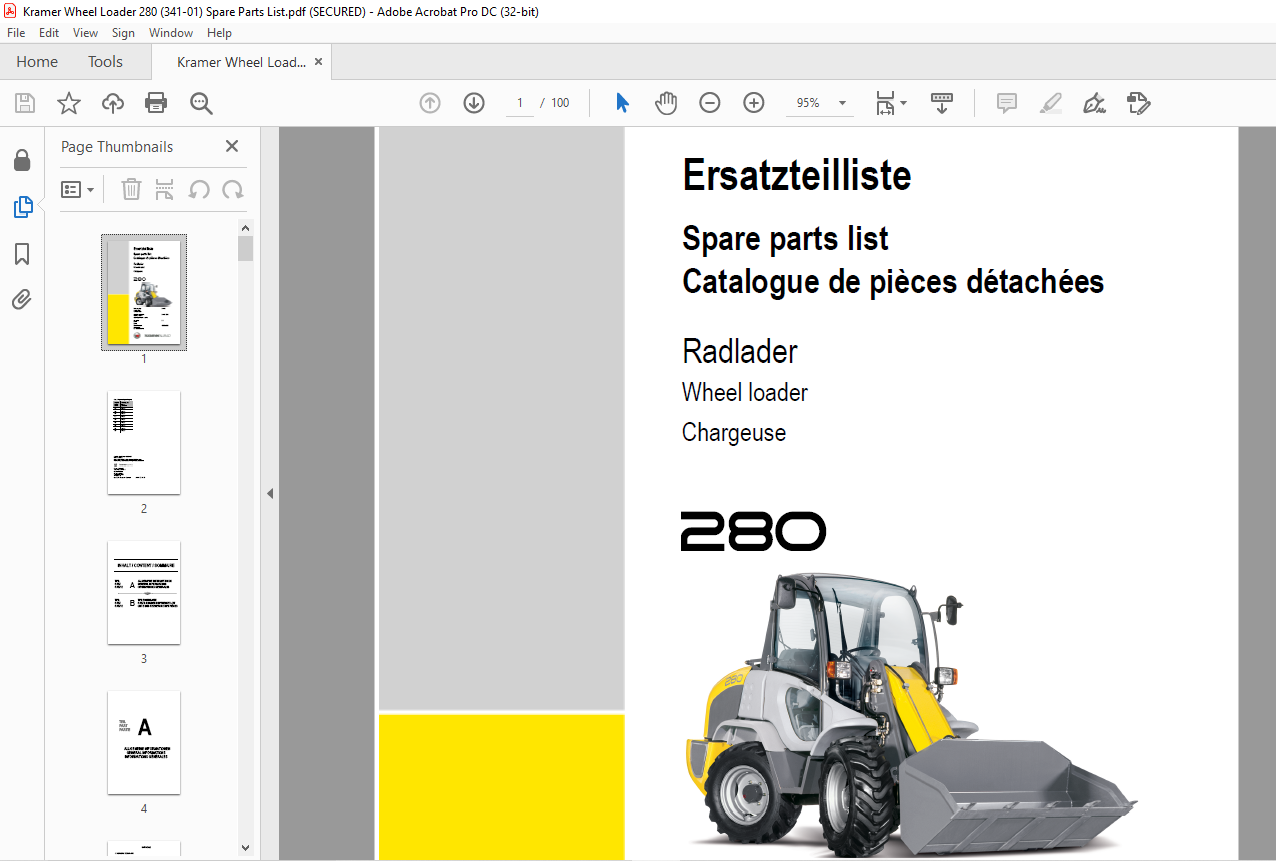
Task: Click the Spare parts list heading
Action: [x=785, y=239]
